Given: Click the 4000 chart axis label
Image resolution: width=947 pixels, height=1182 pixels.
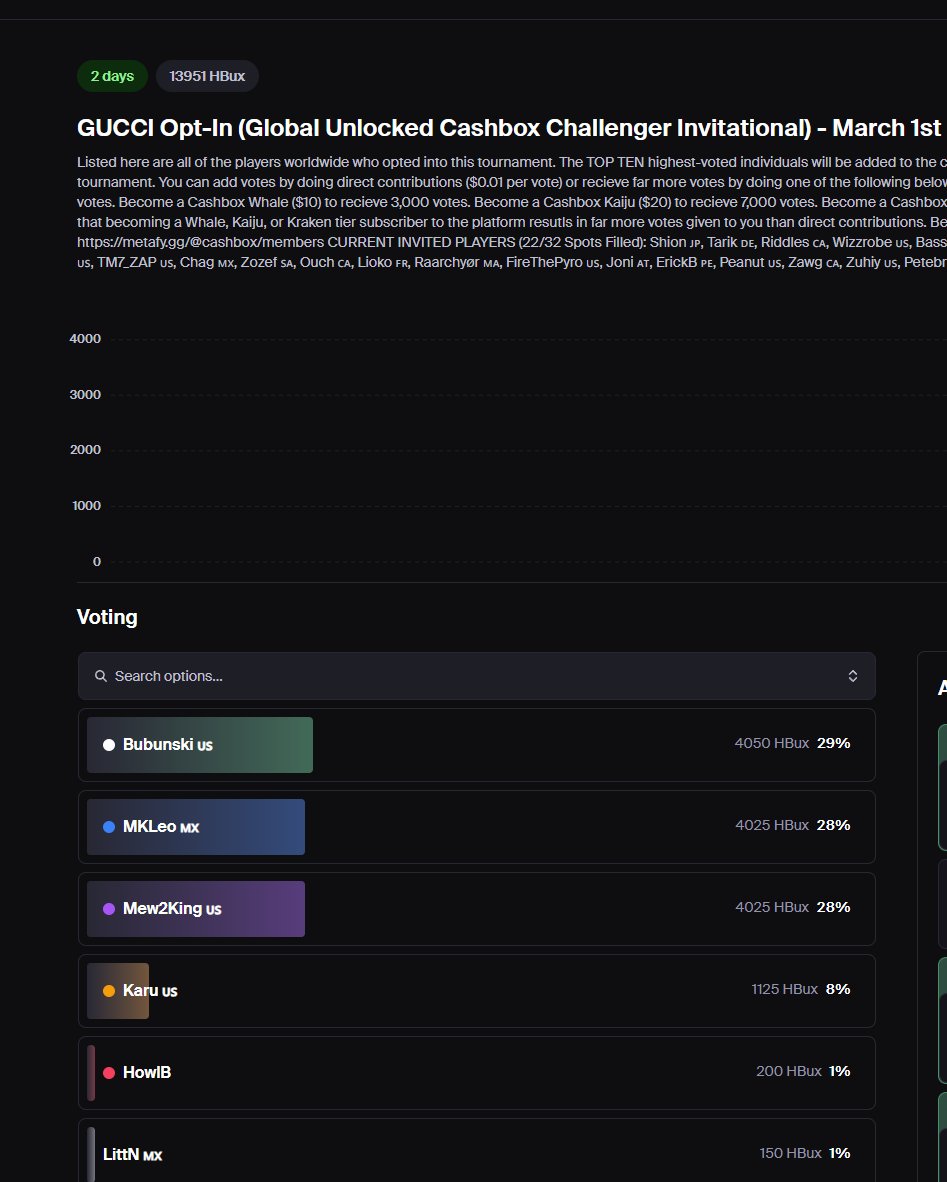Looking at the screenshot, I should tap(85, 339).
